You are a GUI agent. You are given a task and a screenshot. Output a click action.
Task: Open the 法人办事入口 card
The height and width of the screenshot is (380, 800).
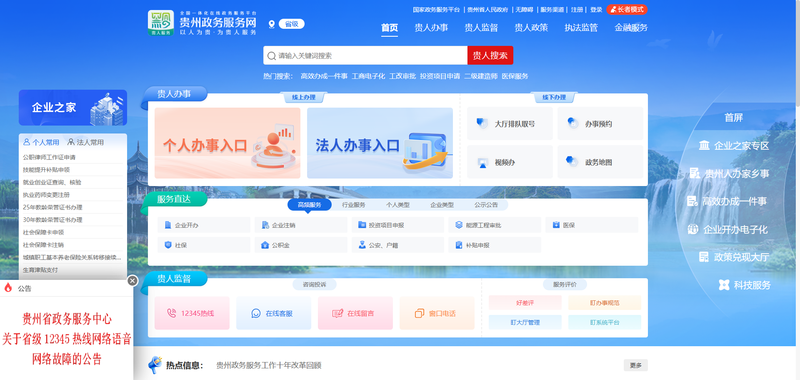[380, 143]
